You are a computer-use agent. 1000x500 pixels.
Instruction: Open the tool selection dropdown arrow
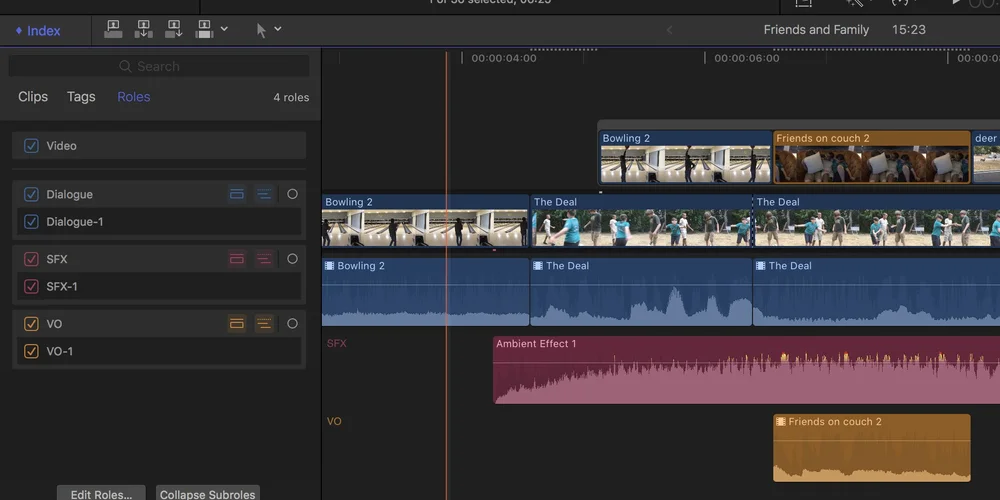coord(277,29)
